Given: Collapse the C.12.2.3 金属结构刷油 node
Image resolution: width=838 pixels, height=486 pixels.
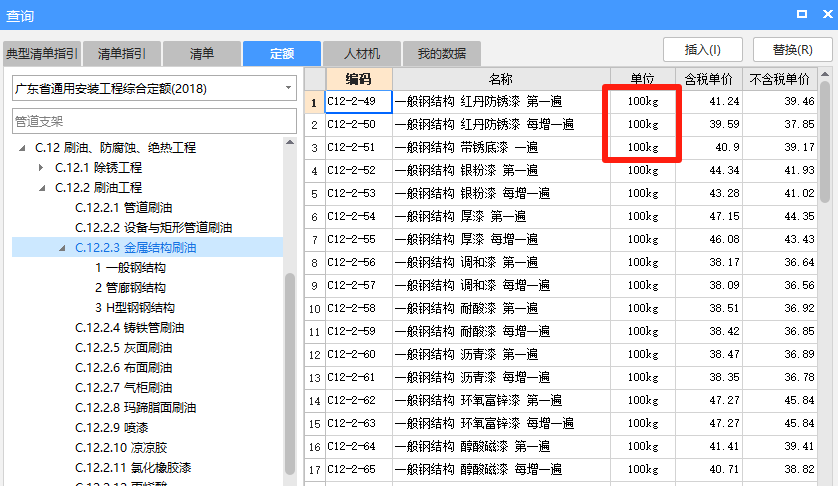Looking at the screenshot, I should (62, 248).
